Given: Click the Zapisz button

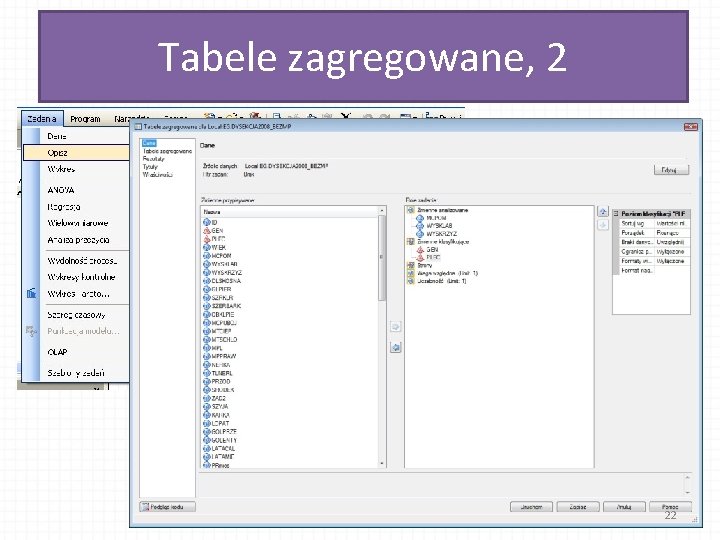Looking at the screenshot, I should [x=578, y=507].
